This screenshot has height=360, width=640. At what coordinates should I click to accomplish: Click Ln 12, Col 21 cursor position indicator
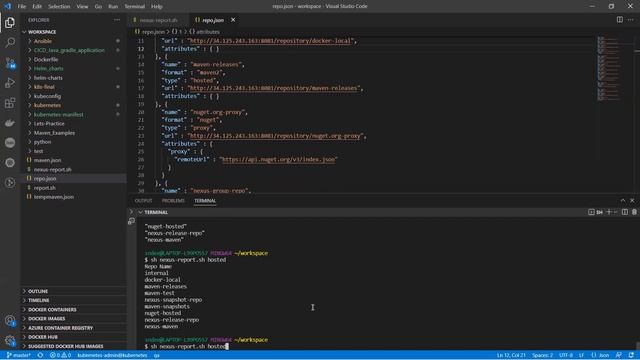coord(511,355)
